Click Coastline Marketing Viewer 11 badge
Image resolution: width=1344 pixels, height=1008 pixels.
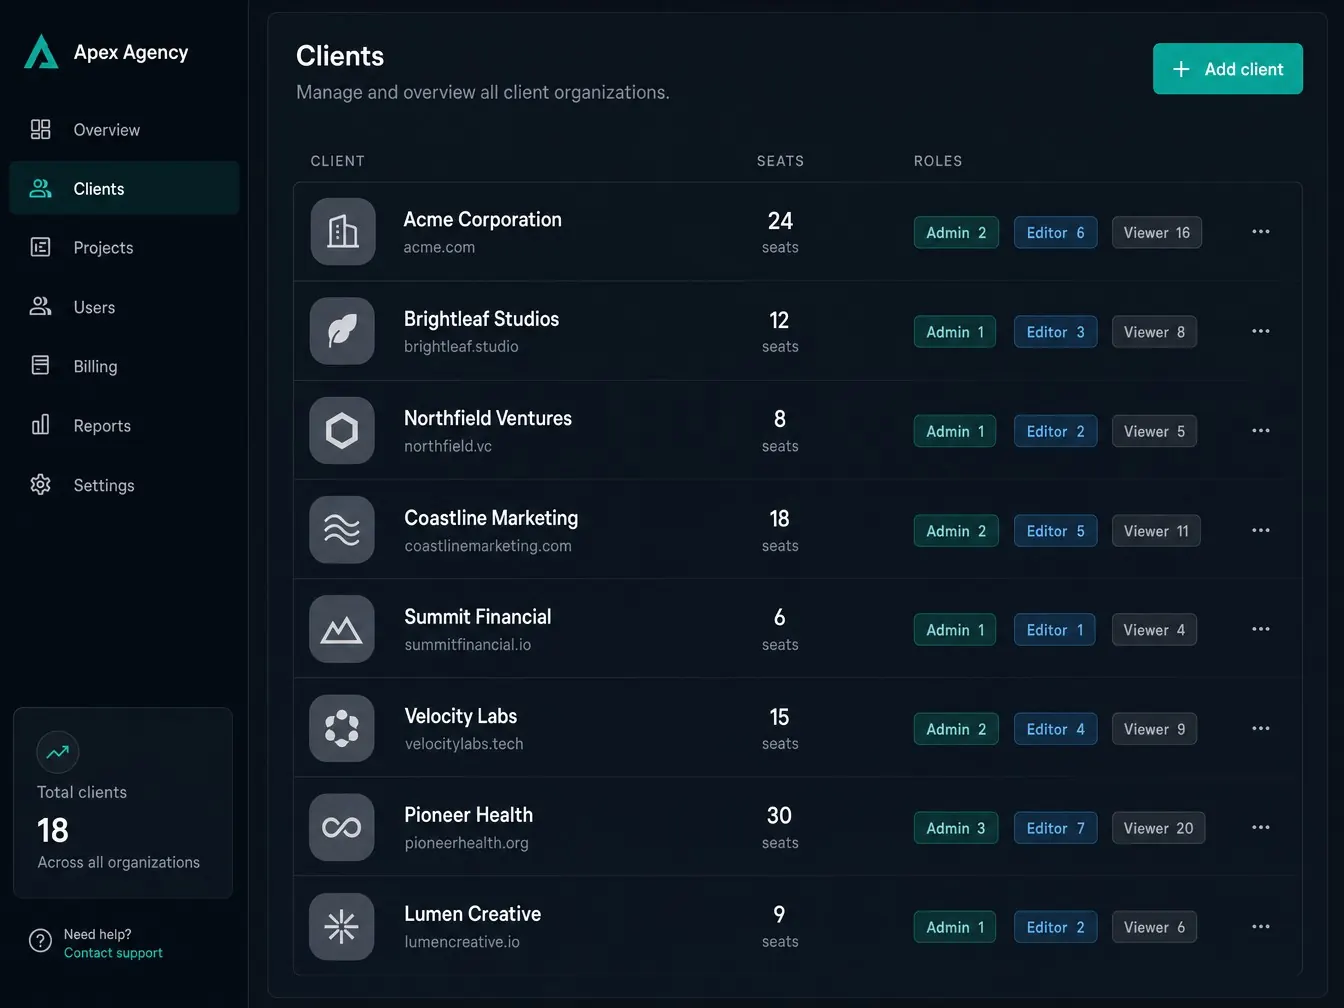tap(1156, 531)
